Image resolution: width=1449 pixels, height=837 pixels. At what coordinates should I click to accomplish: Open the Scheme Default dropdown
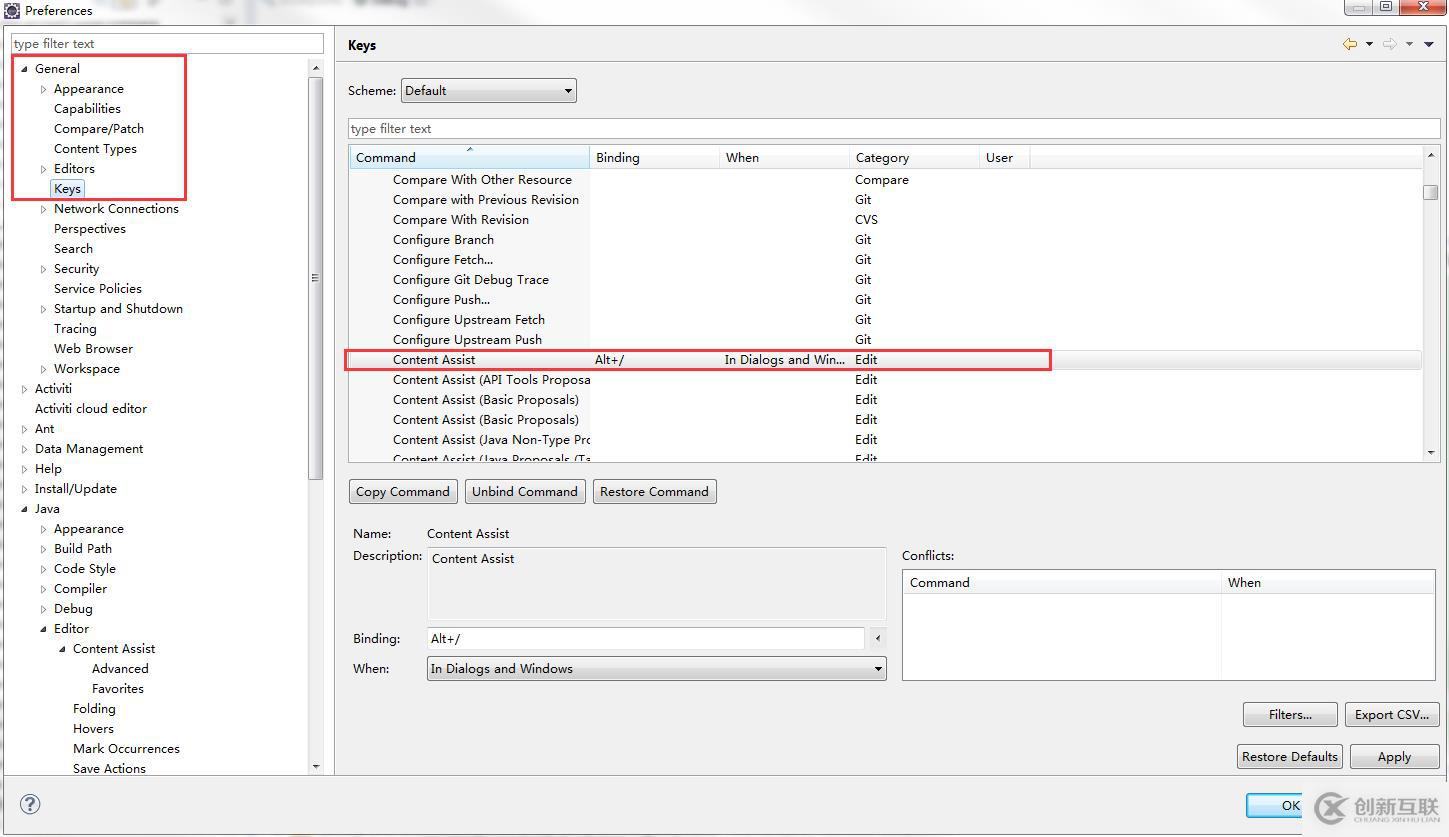coord(488,91)
